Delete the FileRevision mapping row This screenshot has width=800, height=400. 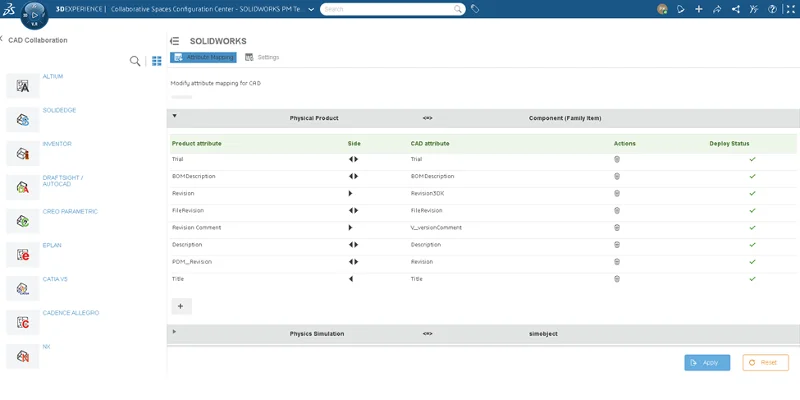tap(617, 210)
